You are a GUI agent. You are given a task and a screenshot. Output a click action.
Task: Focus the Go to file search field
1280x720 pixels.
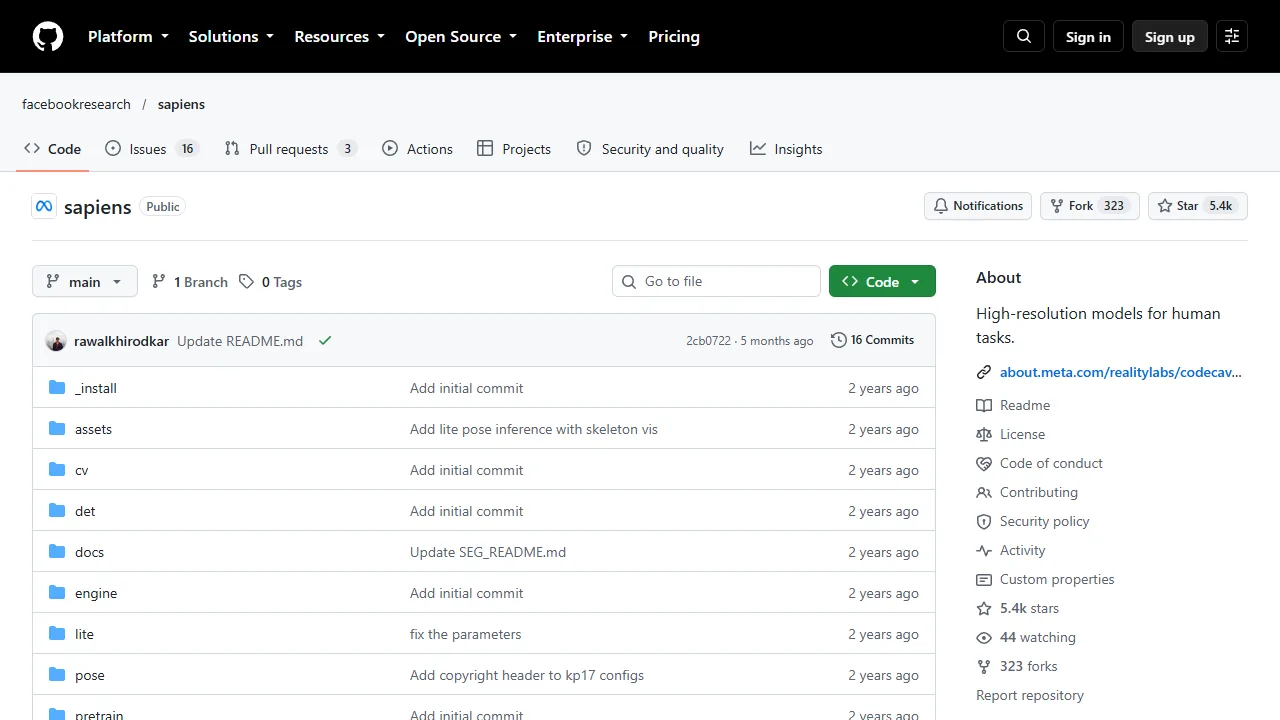tap(716, 281)
